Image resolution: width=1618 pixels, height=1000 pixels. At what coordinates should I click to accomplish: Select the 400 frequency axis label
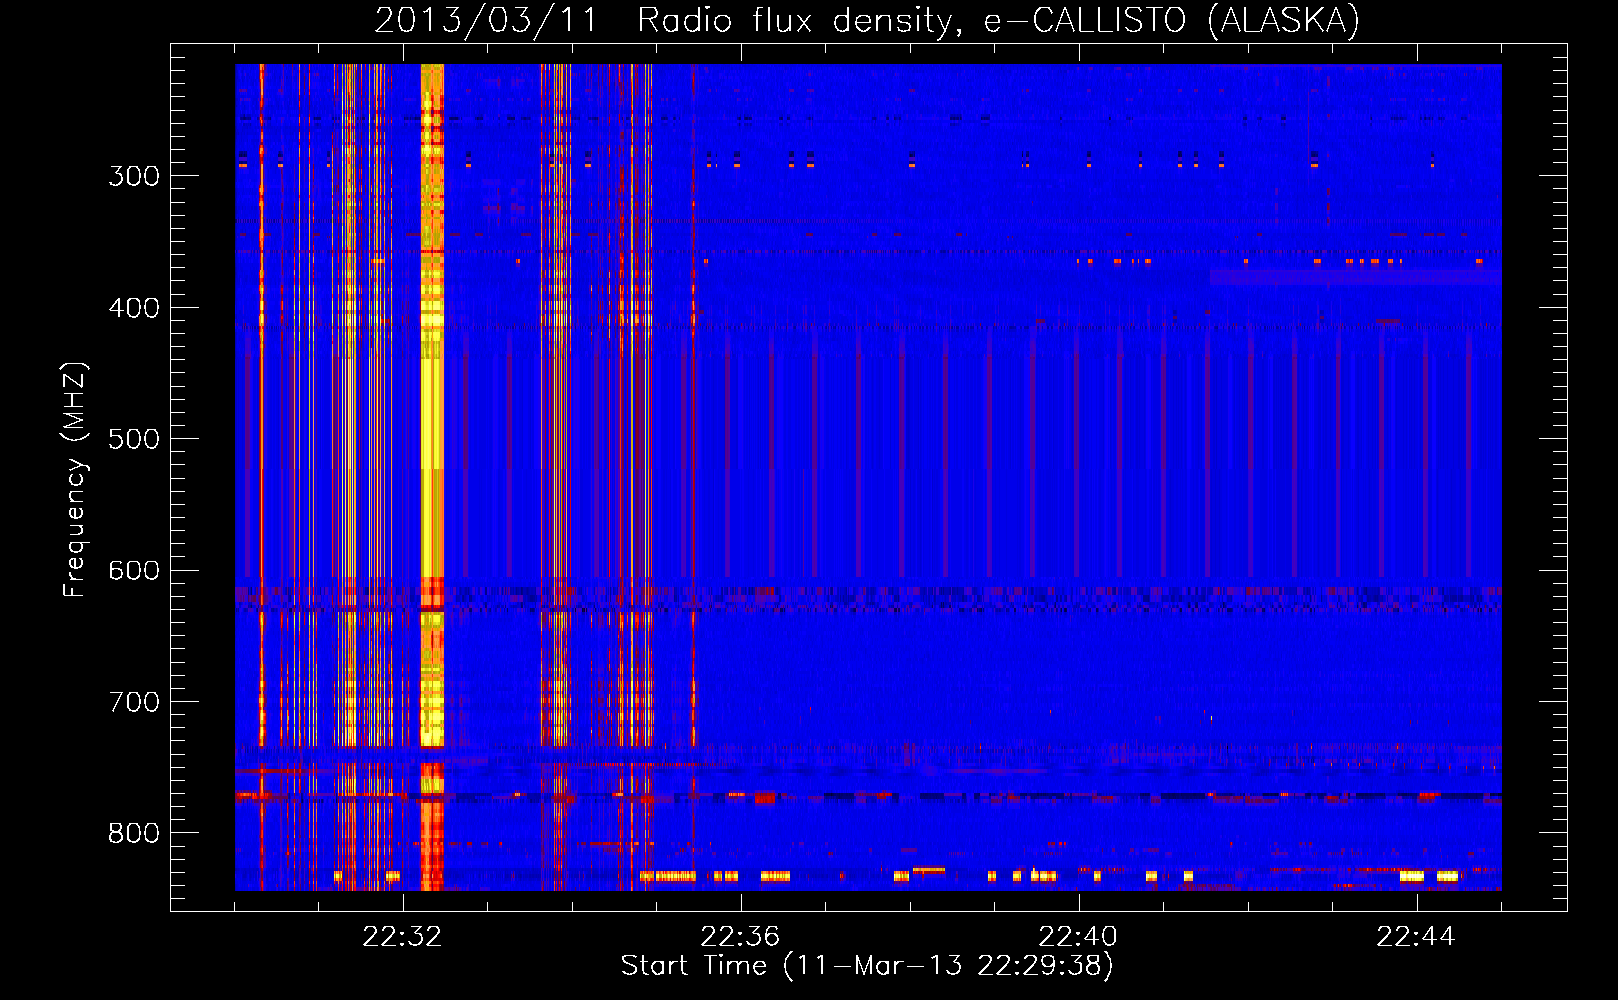point(134,308)
